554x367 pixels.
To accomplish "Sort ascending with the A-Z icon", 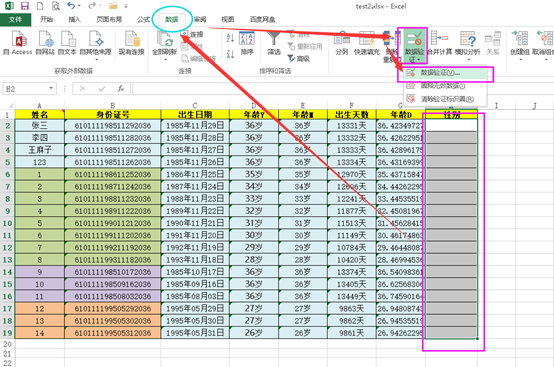I will coord(230,38).
